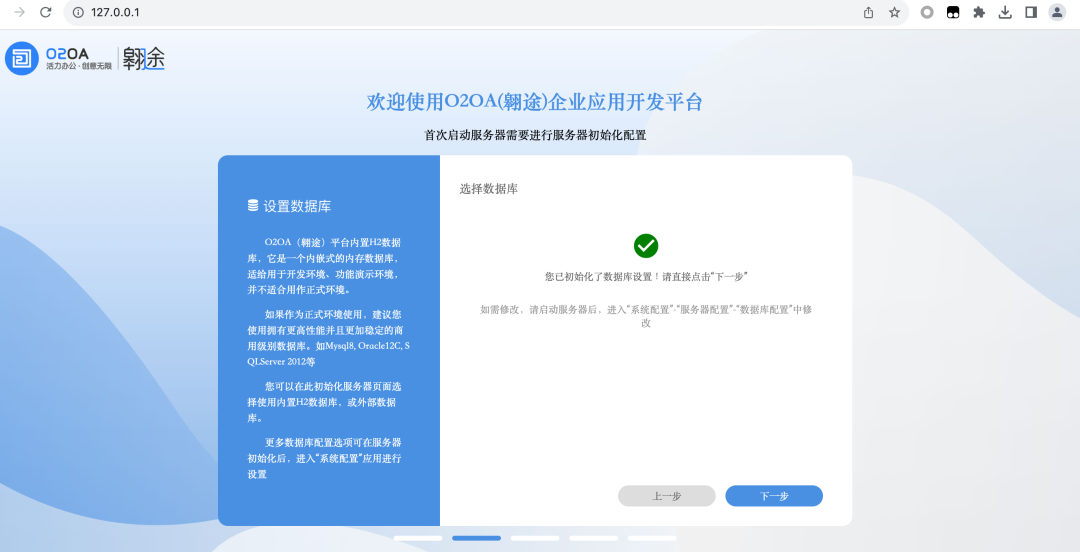Select the fourth step progress indicator
This screenshot has height=552, width=1080.
coord(594,538)
